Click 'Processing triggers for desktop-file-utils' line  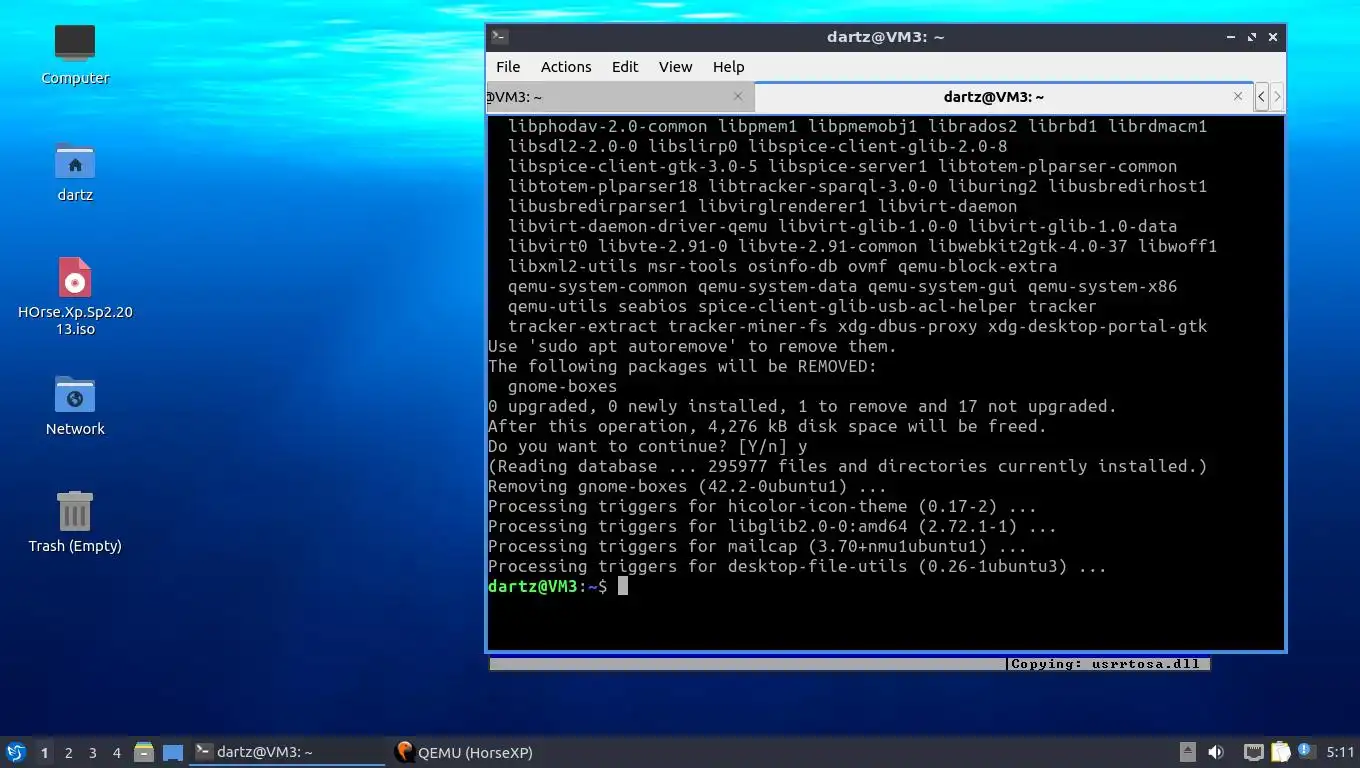[797, 566]
